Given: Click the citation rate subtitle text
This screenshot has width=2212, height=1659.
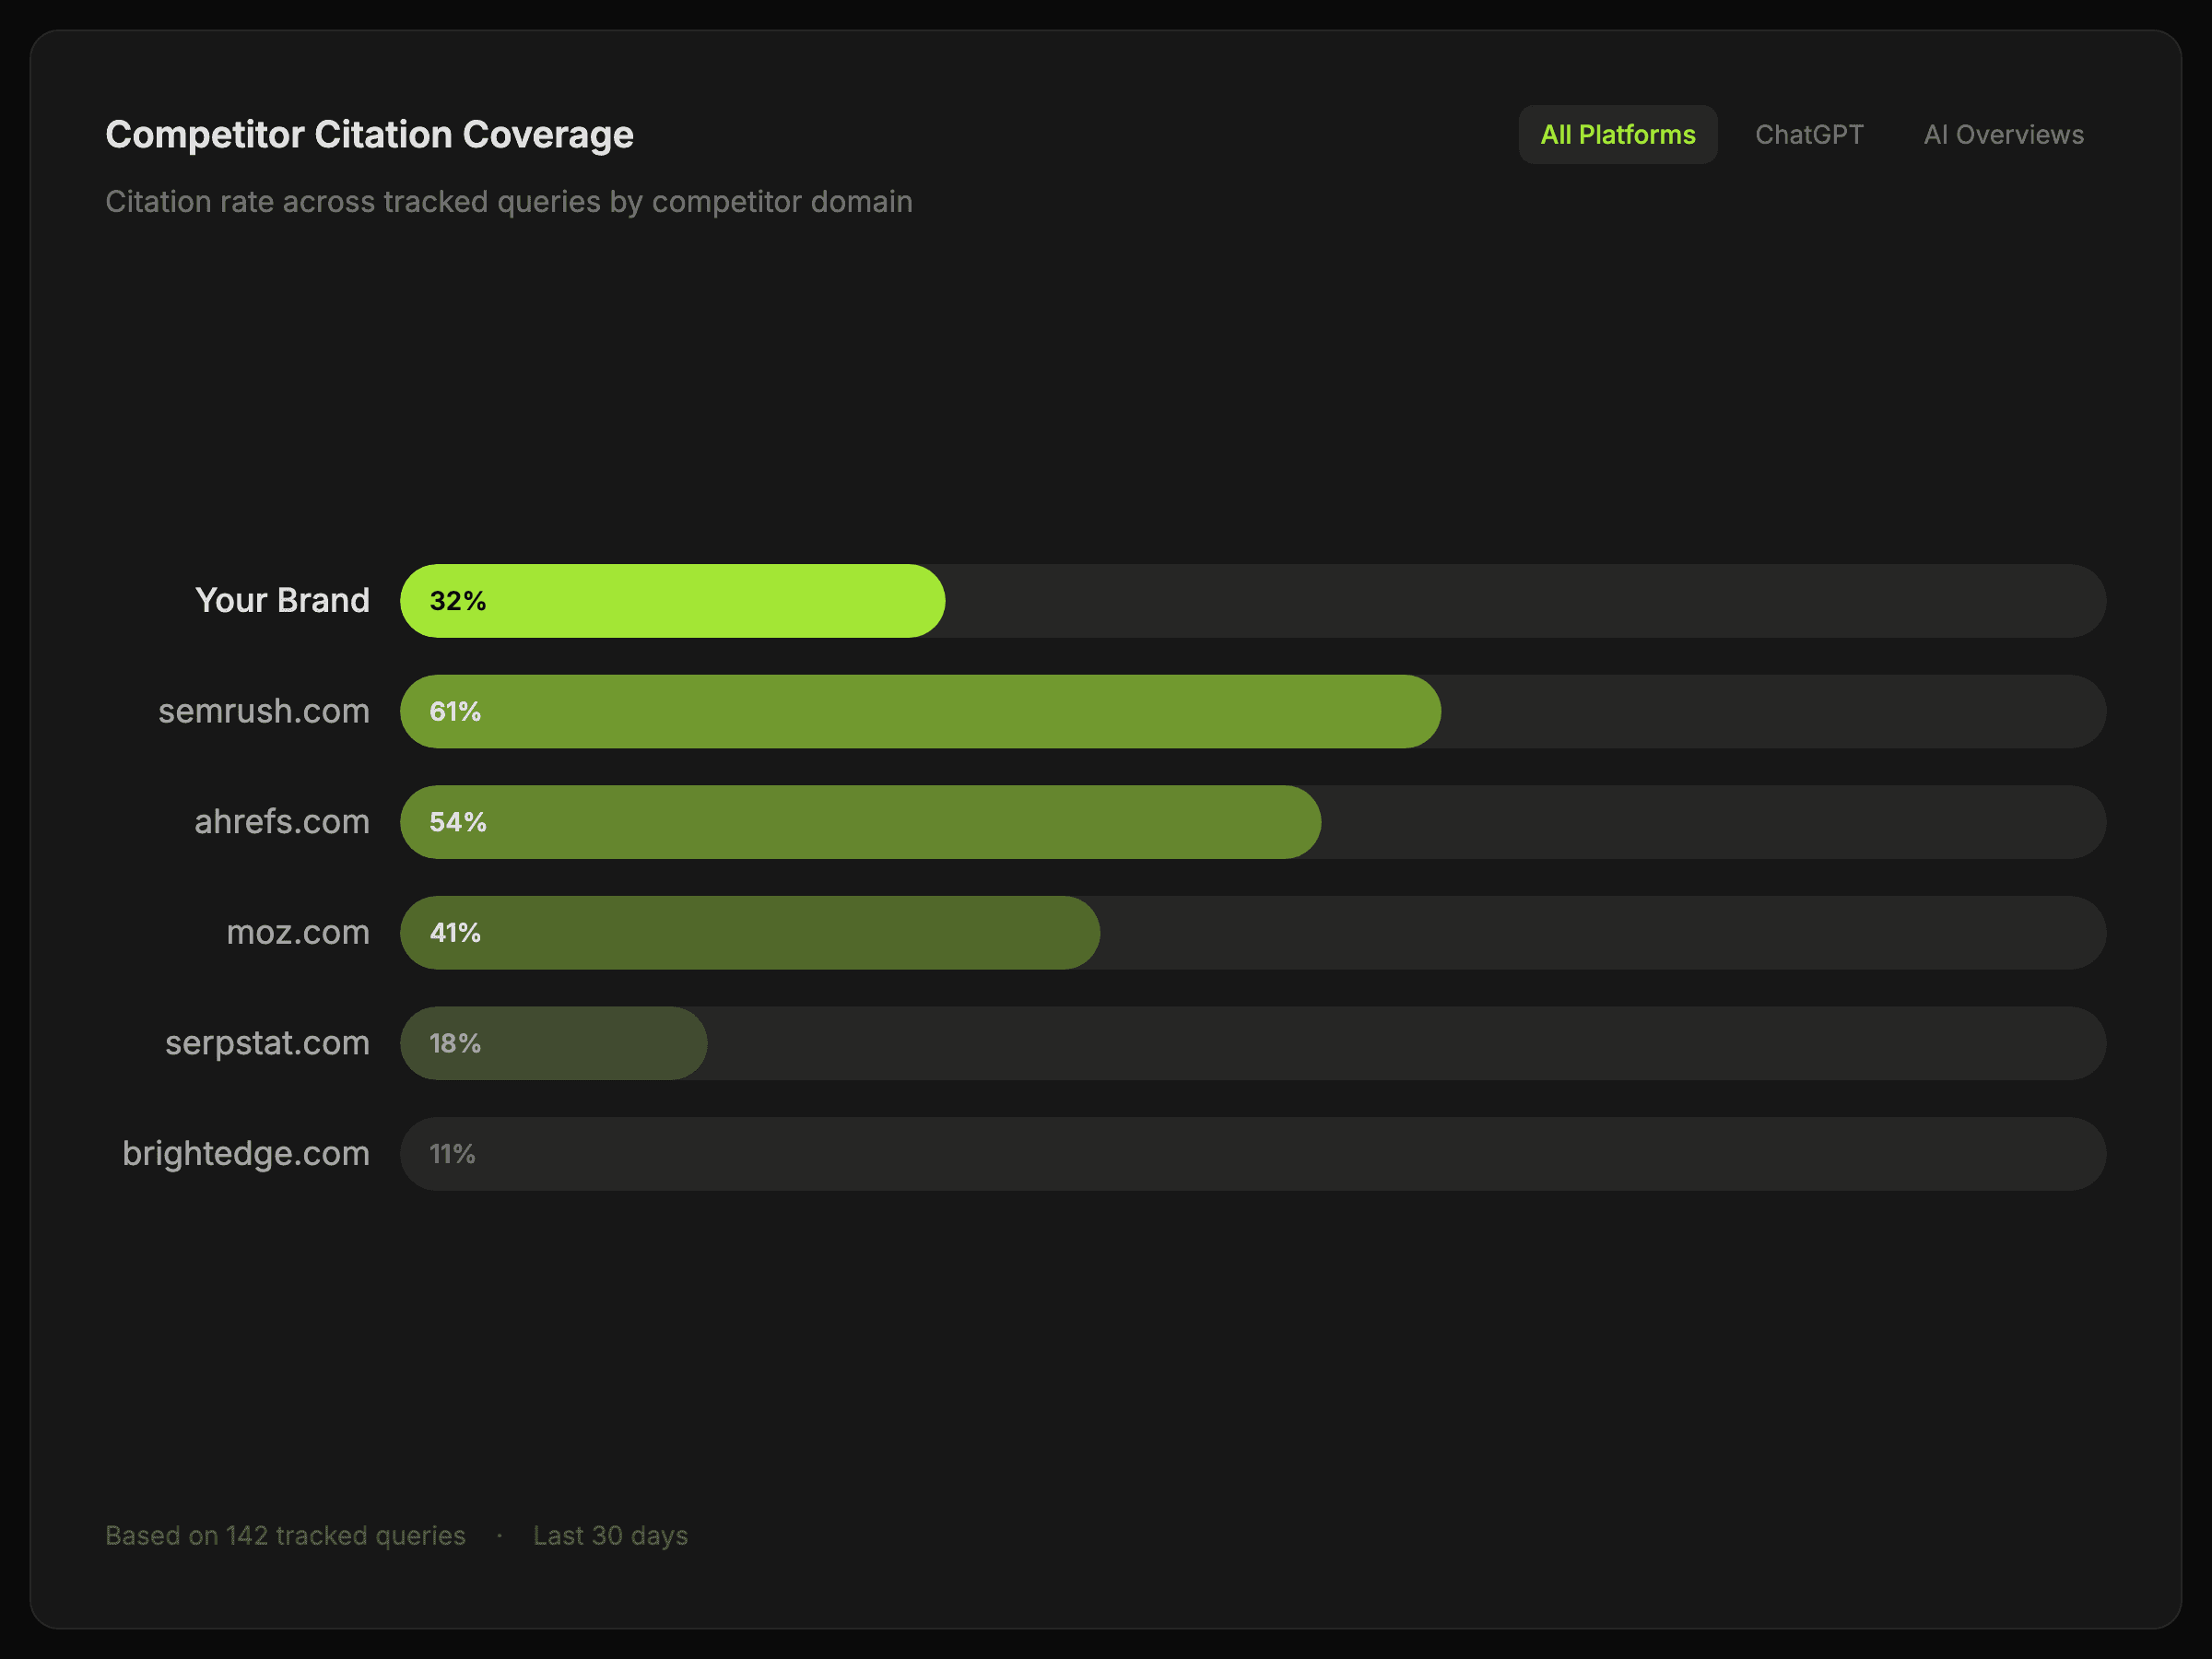Looking at the screenshot, I should tap(508, 202).
